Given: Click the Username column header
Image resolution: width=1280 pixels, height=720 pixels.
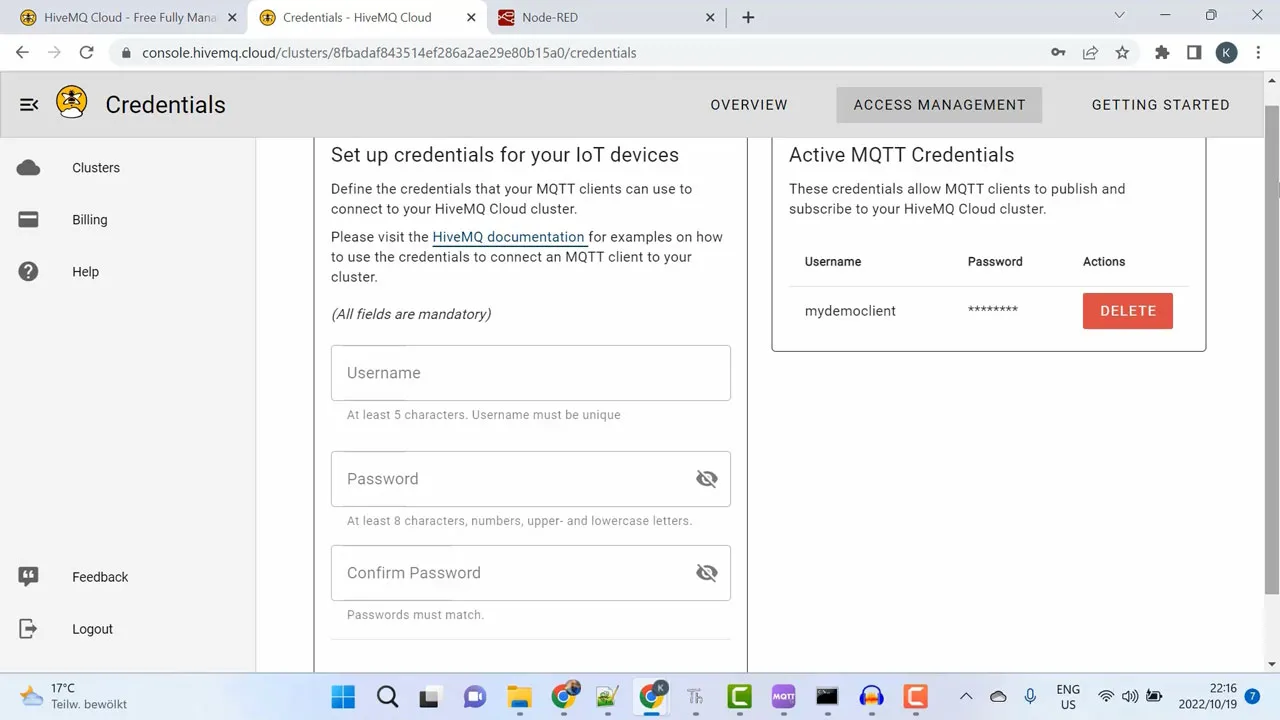Looking at the screenshot, I should (x=833, y=262).
